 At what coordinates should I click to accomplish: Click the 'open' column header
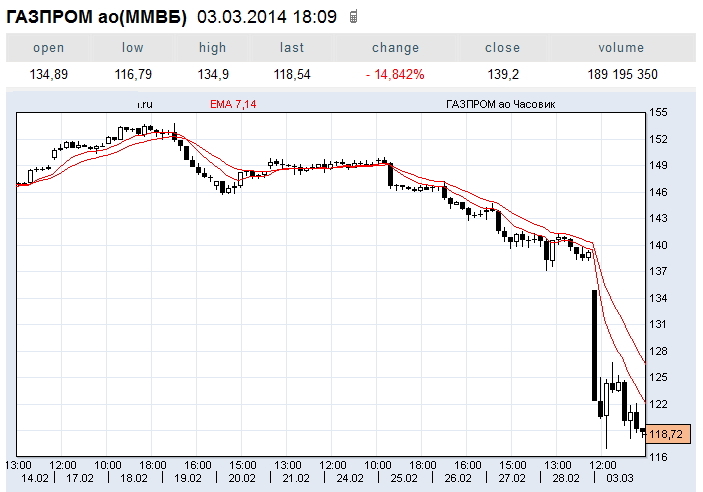[x=48, y=48]
